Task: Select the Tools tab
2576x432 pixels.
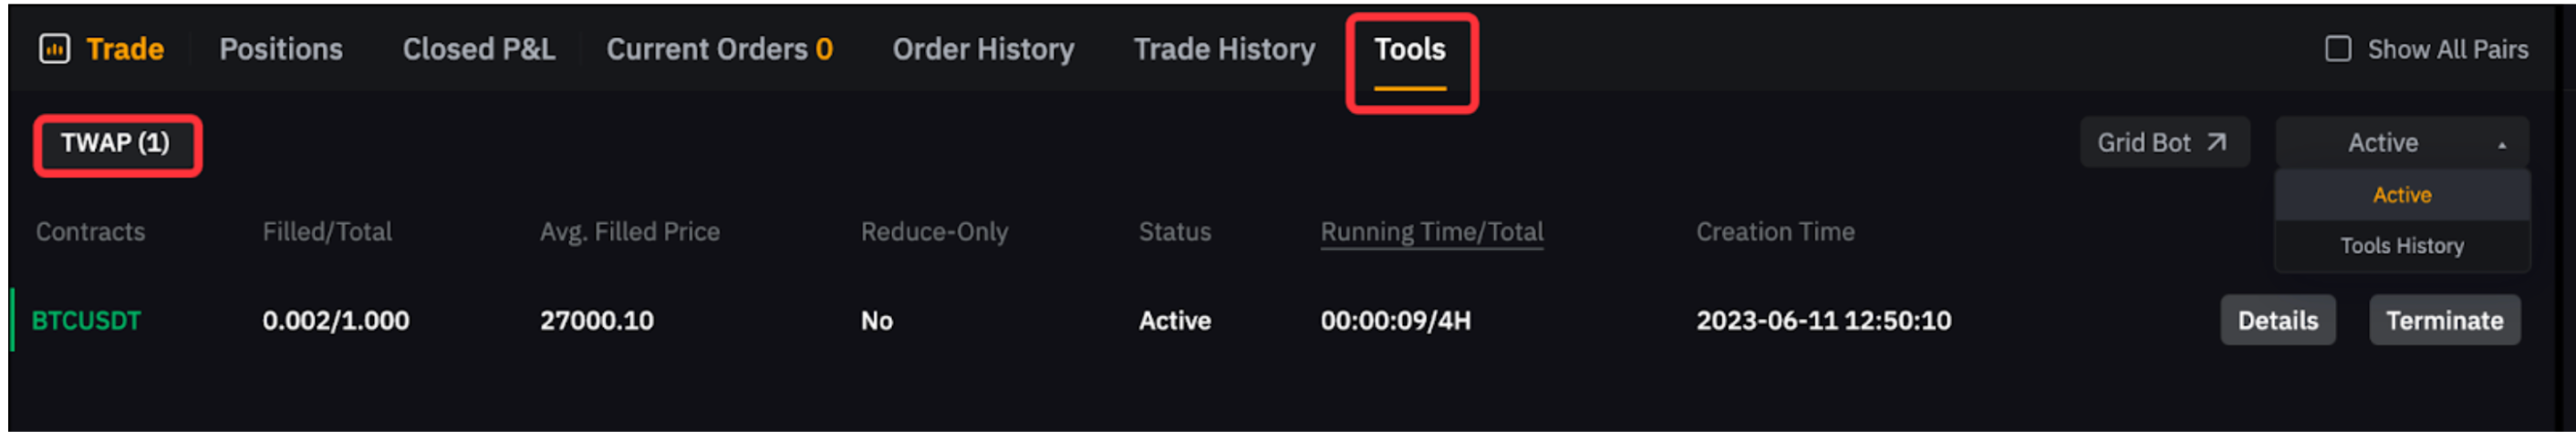Action: point(1409,49)
